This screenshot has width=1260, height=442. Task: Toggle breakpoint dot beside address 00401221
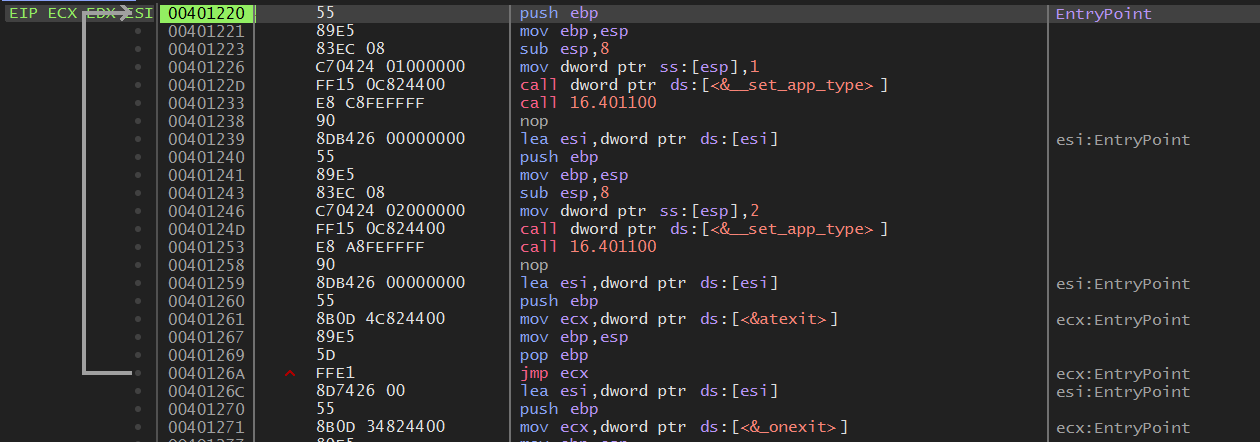point(137,31)
